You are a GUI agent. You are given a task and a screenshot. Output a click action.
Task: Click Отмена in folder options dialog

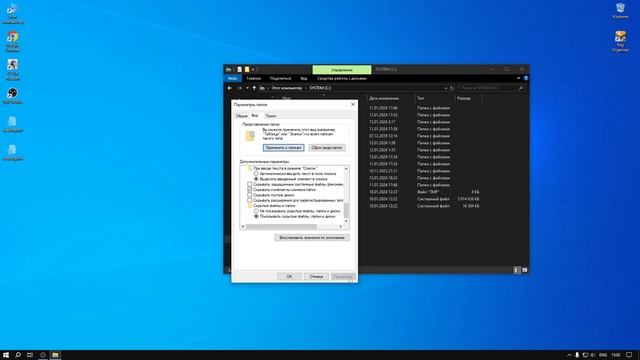316,277
